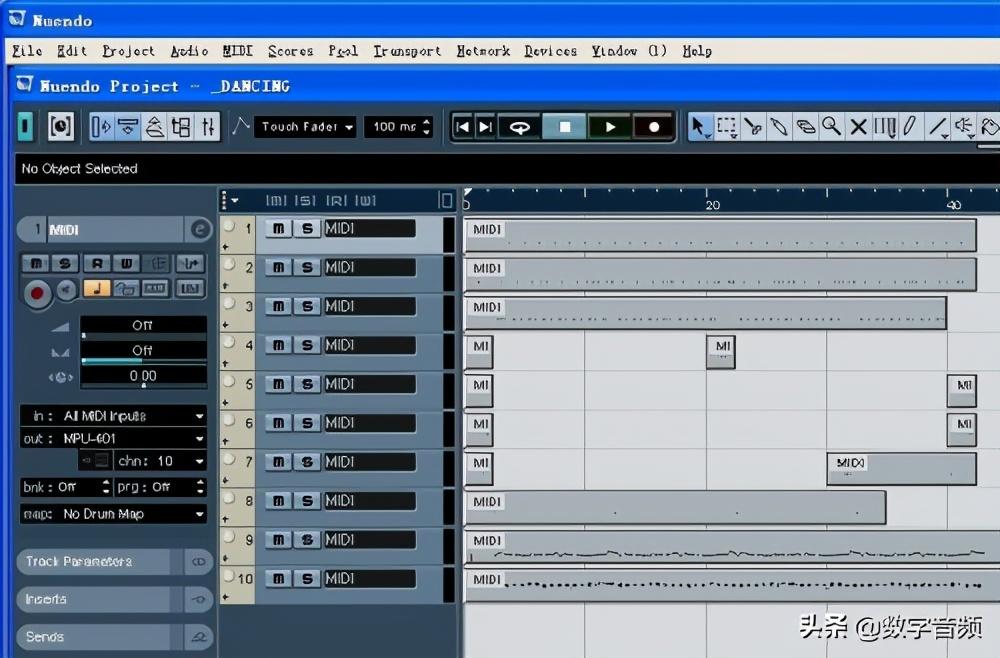Open the Transport menu
Image resolution: width=1000 pixels, height=658 pixels.
point(407,51)
